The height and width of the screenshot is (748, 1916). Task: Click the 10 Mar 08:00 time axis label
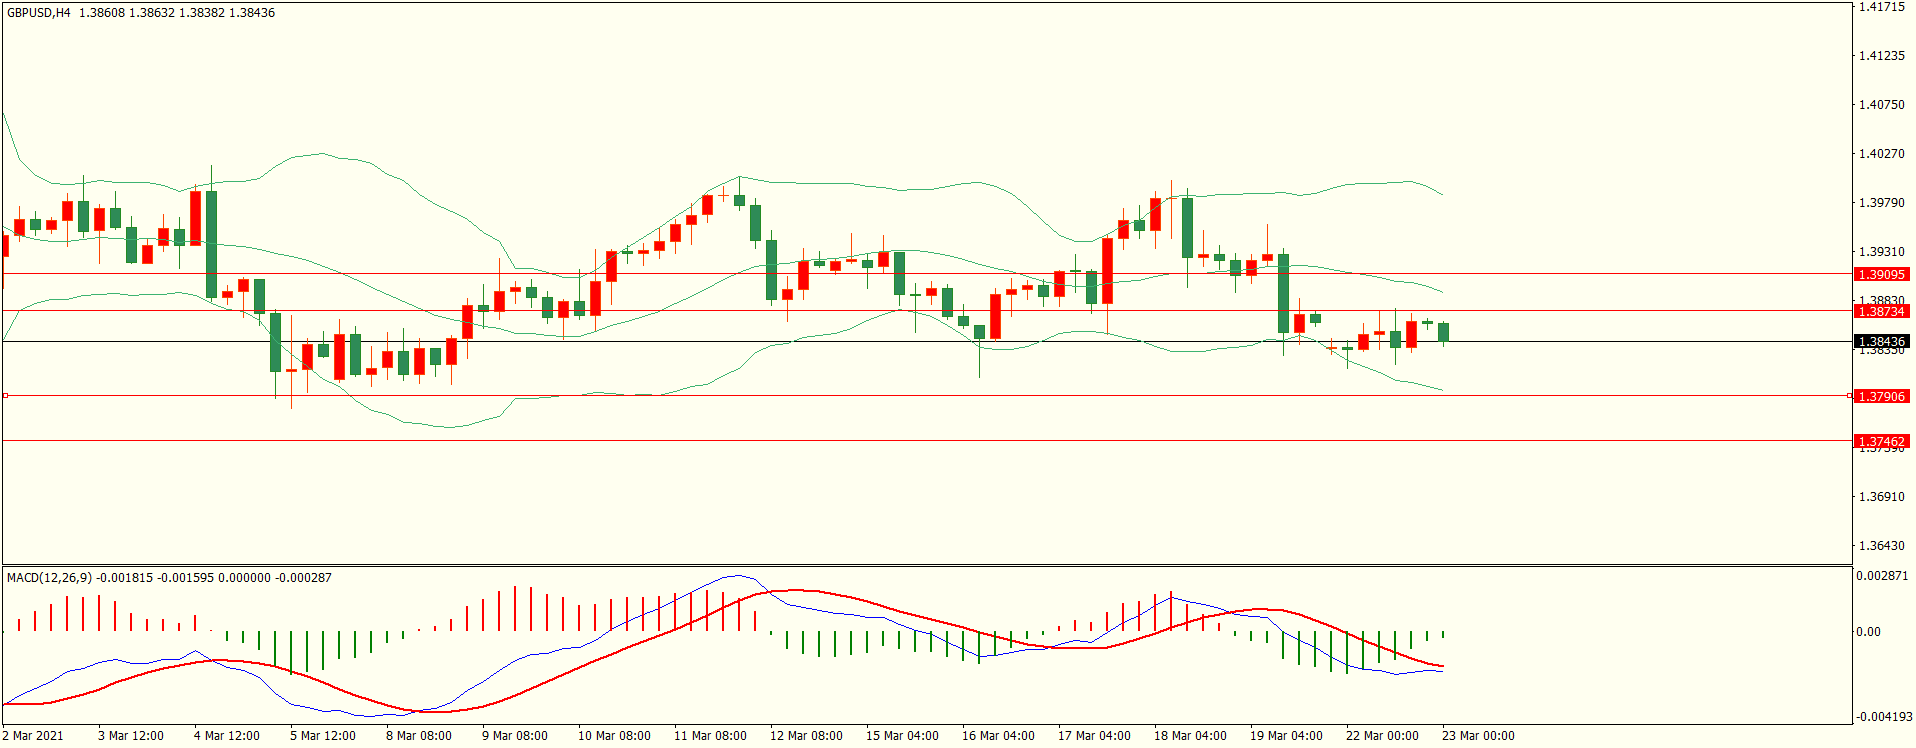(614, 736)
